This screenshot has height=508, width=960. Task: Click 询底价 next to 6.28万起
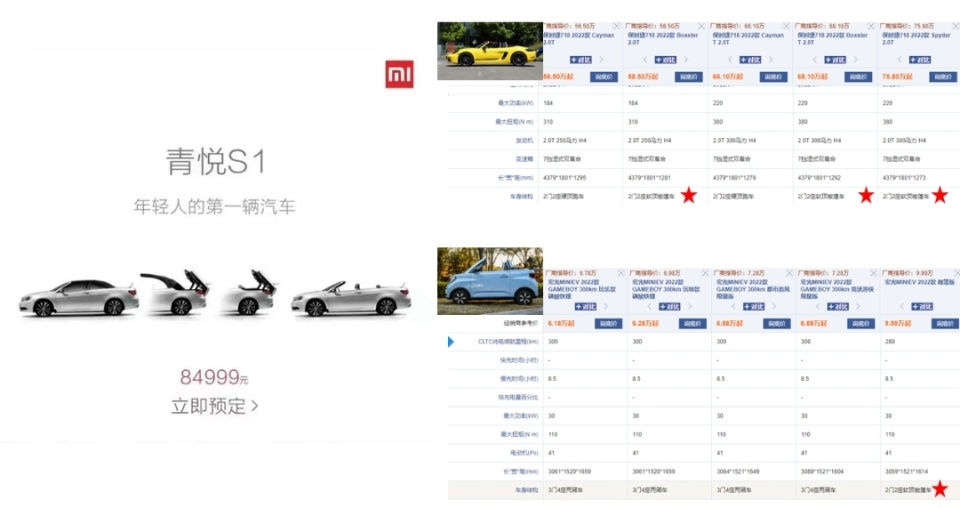click(x=692, y=323)
